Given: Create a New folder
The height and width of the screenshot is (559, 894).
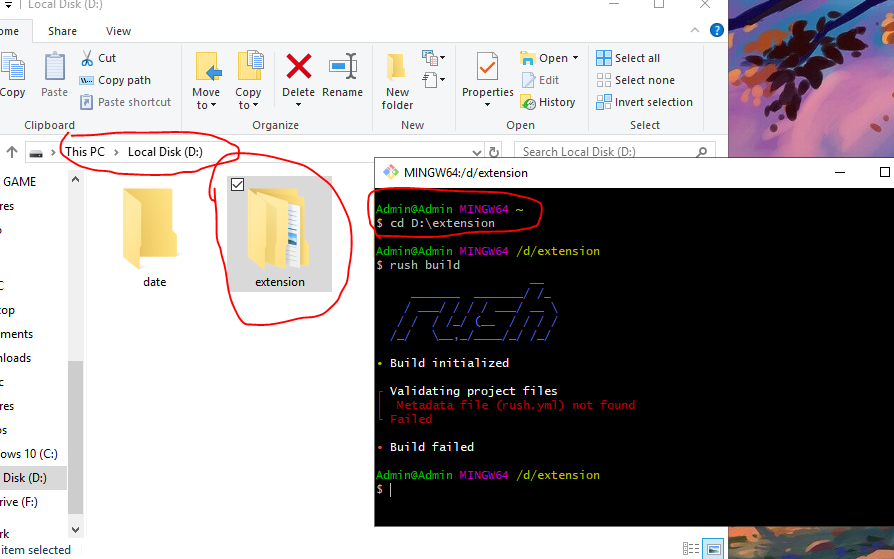Looking at the screenshot, I should pyautogui.click(x=397, y=80).
